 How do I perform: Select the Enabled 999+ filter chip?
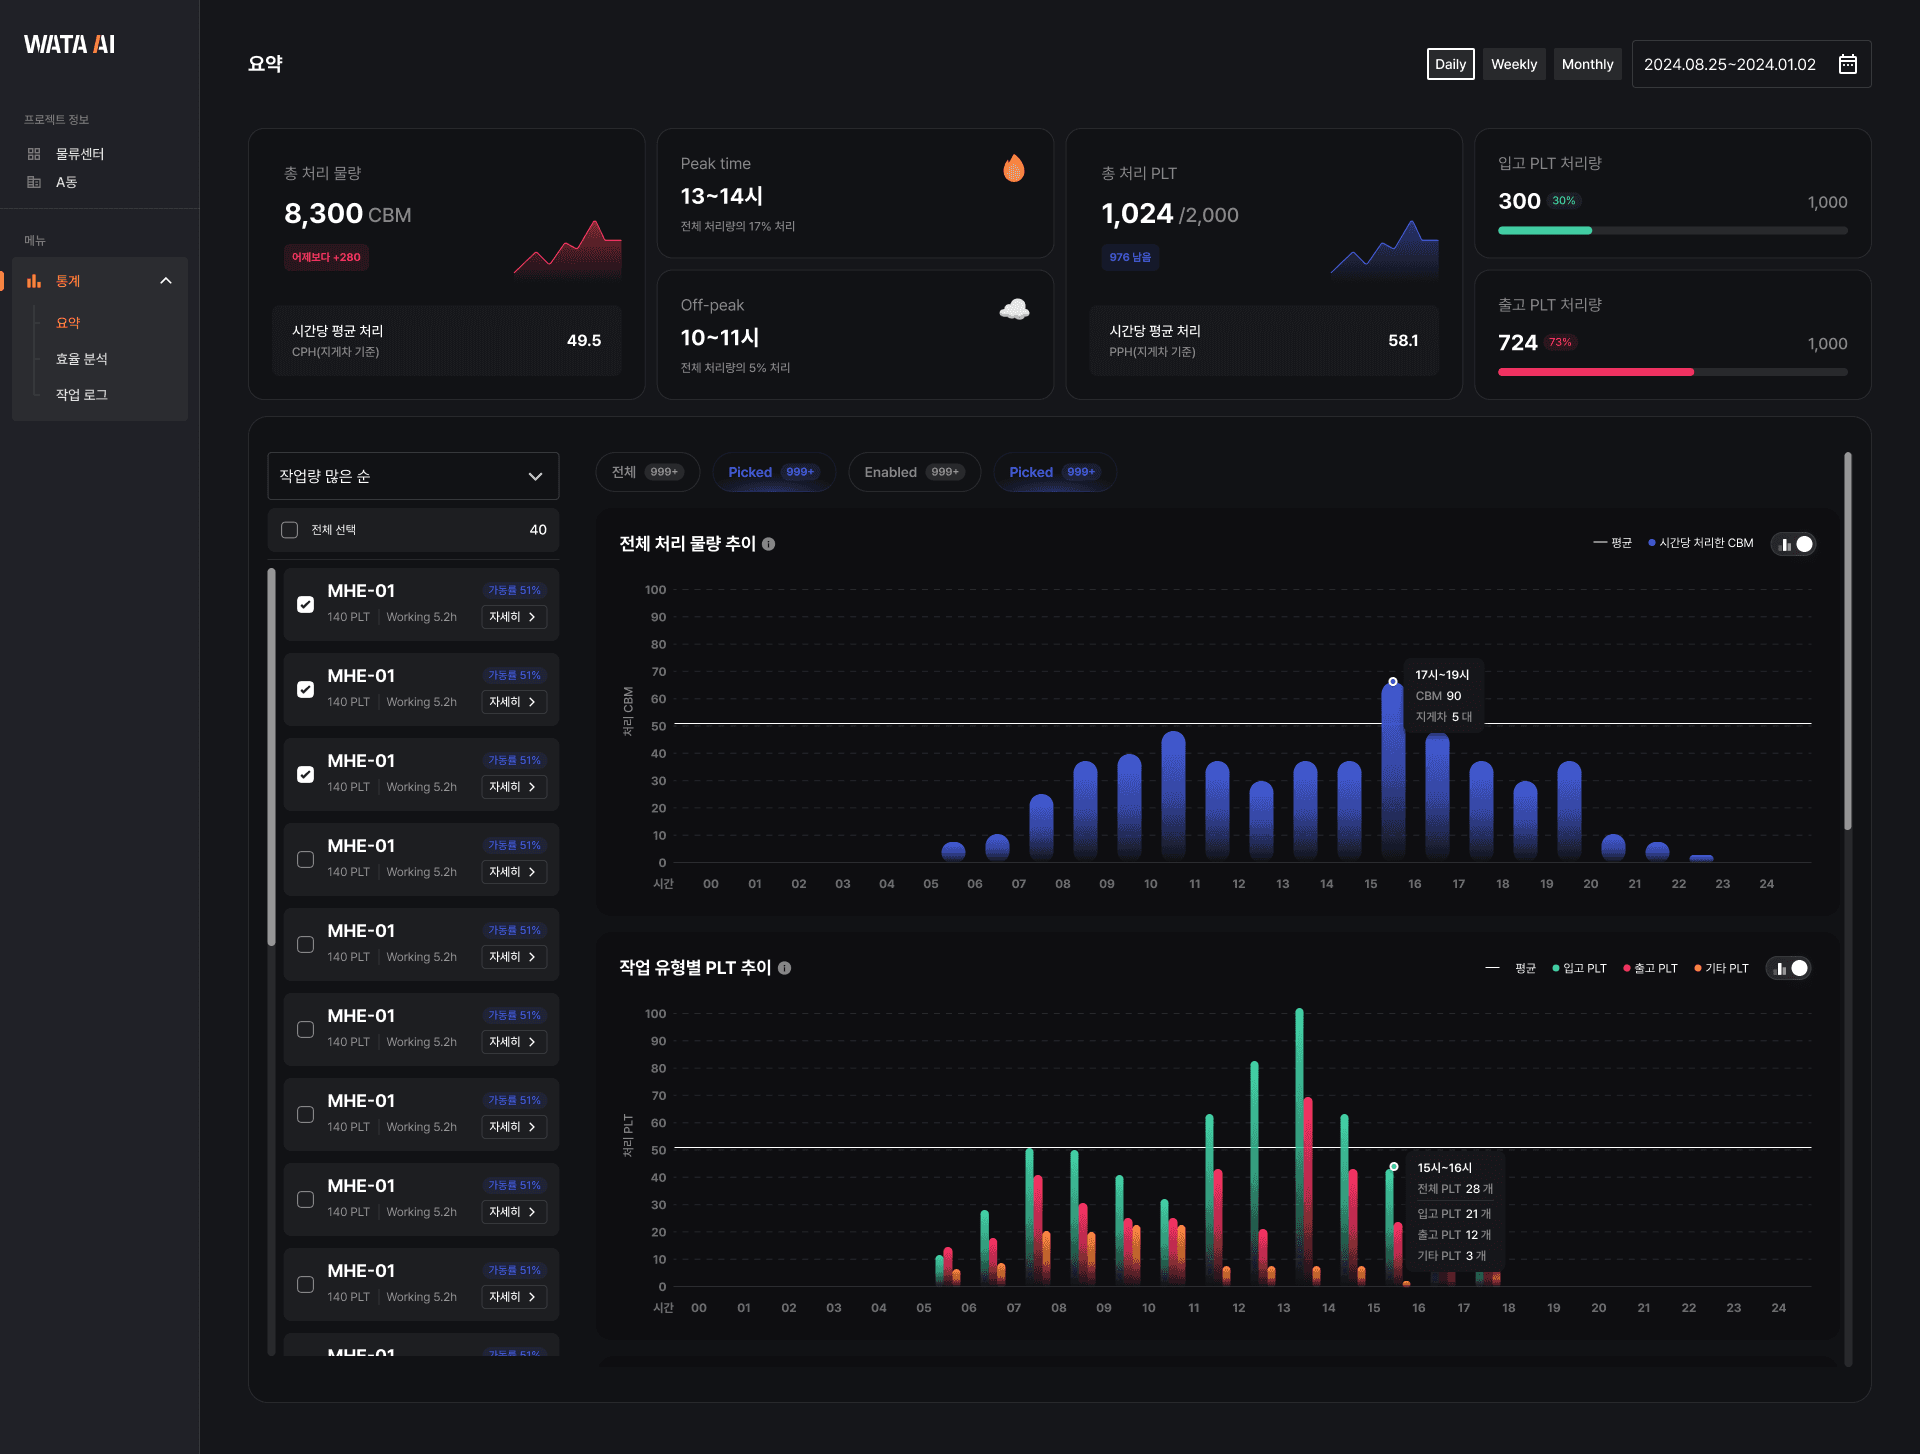(x=913, y=472)
